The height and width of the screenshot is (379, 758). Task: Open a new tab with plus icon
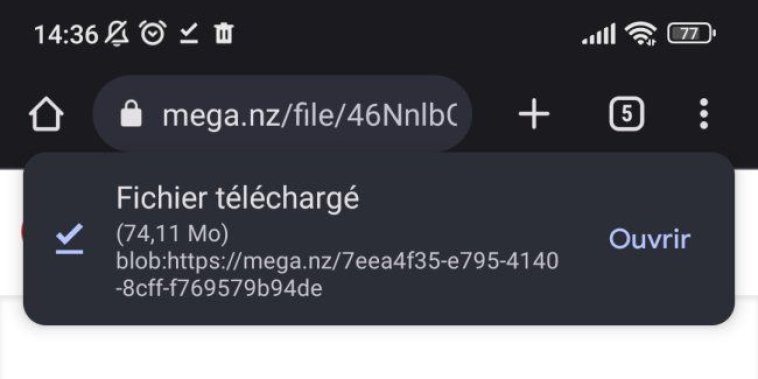(x=534, y=114)
